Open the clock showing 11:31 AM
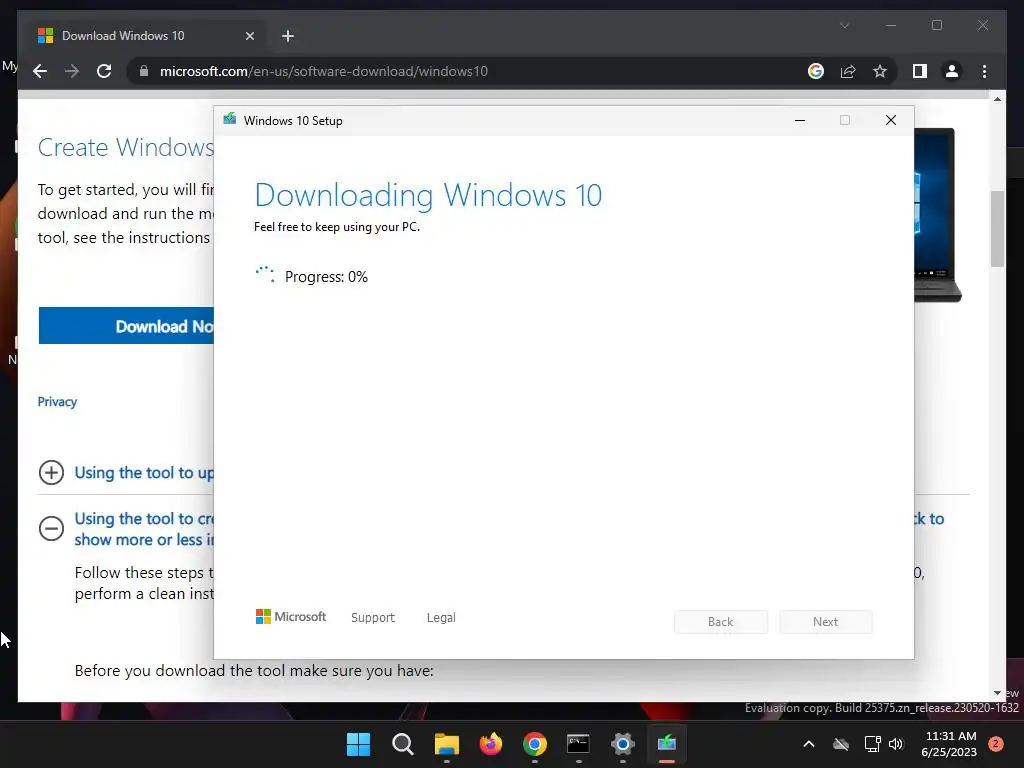Screen dimensions: 1024x768 [950, 744]
